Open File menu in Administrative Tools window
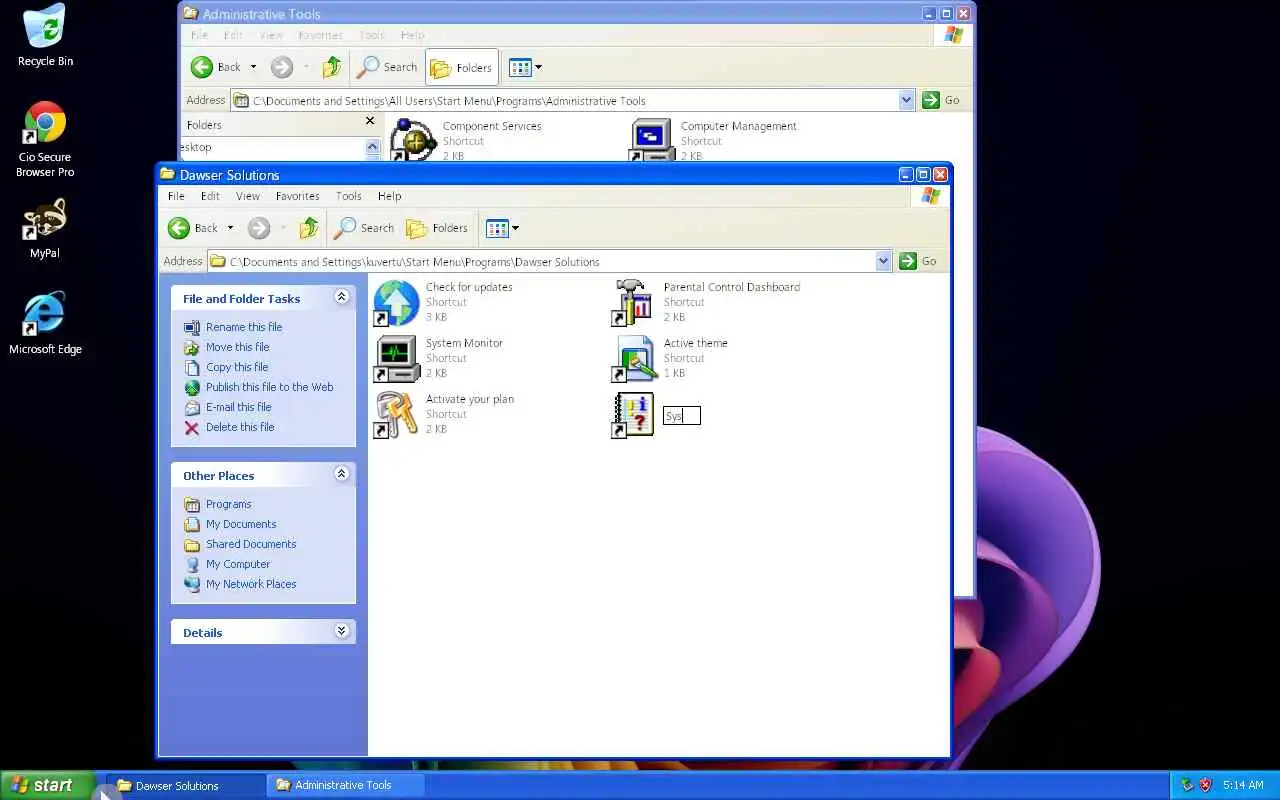 point(199,35)
